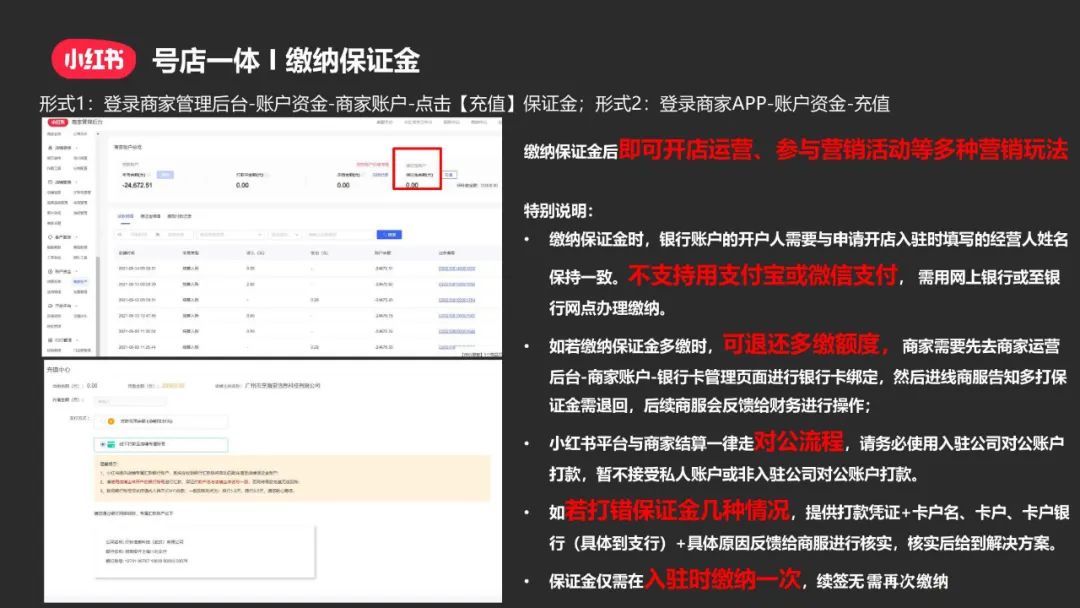The height and width of the screenshot is (608, 1080).
Task: Click the blue search button in filter row
Action: click(389, 235)
